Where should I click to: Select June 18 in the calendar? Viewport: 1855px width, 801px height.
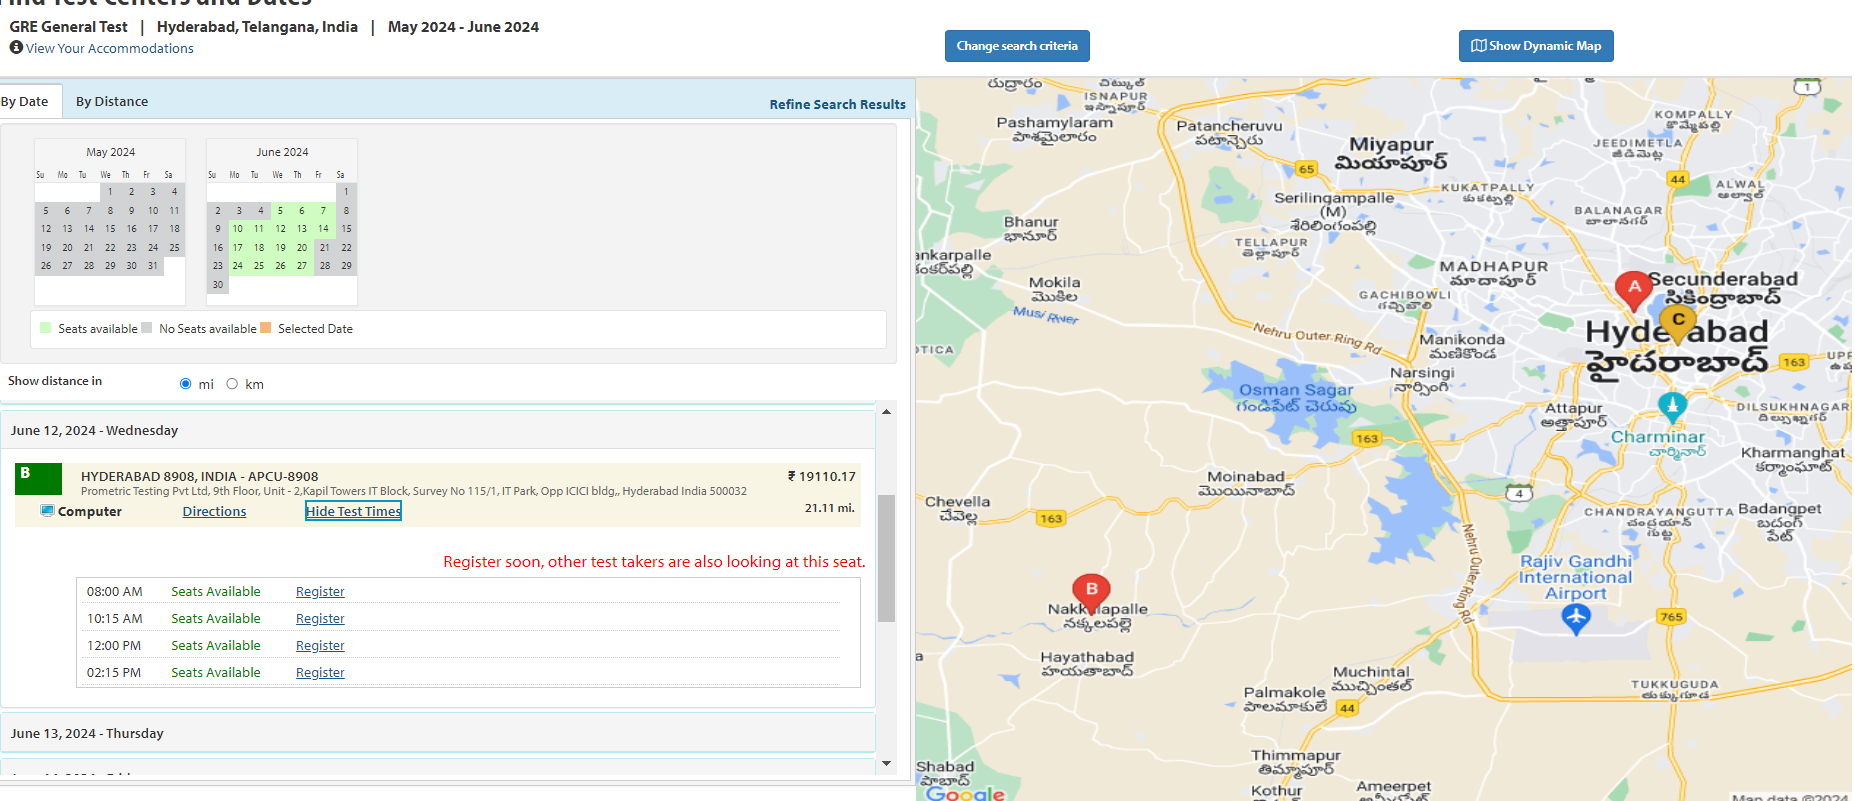(x=259, y=248)
